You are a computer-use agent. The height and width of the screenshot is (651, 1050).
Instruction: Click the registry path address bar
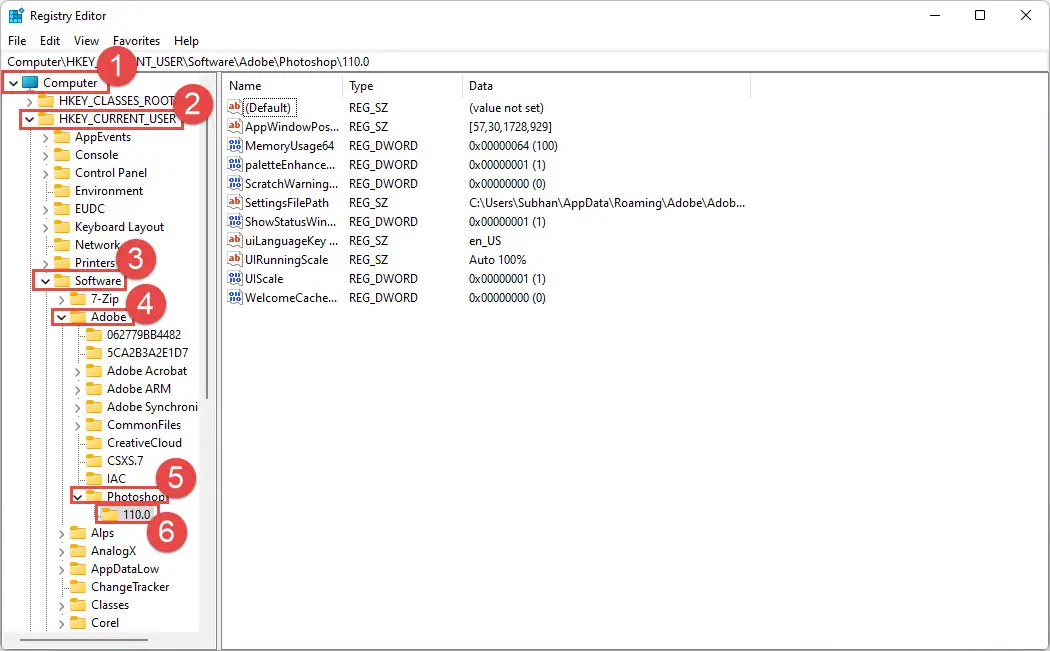tap(525, 62)
